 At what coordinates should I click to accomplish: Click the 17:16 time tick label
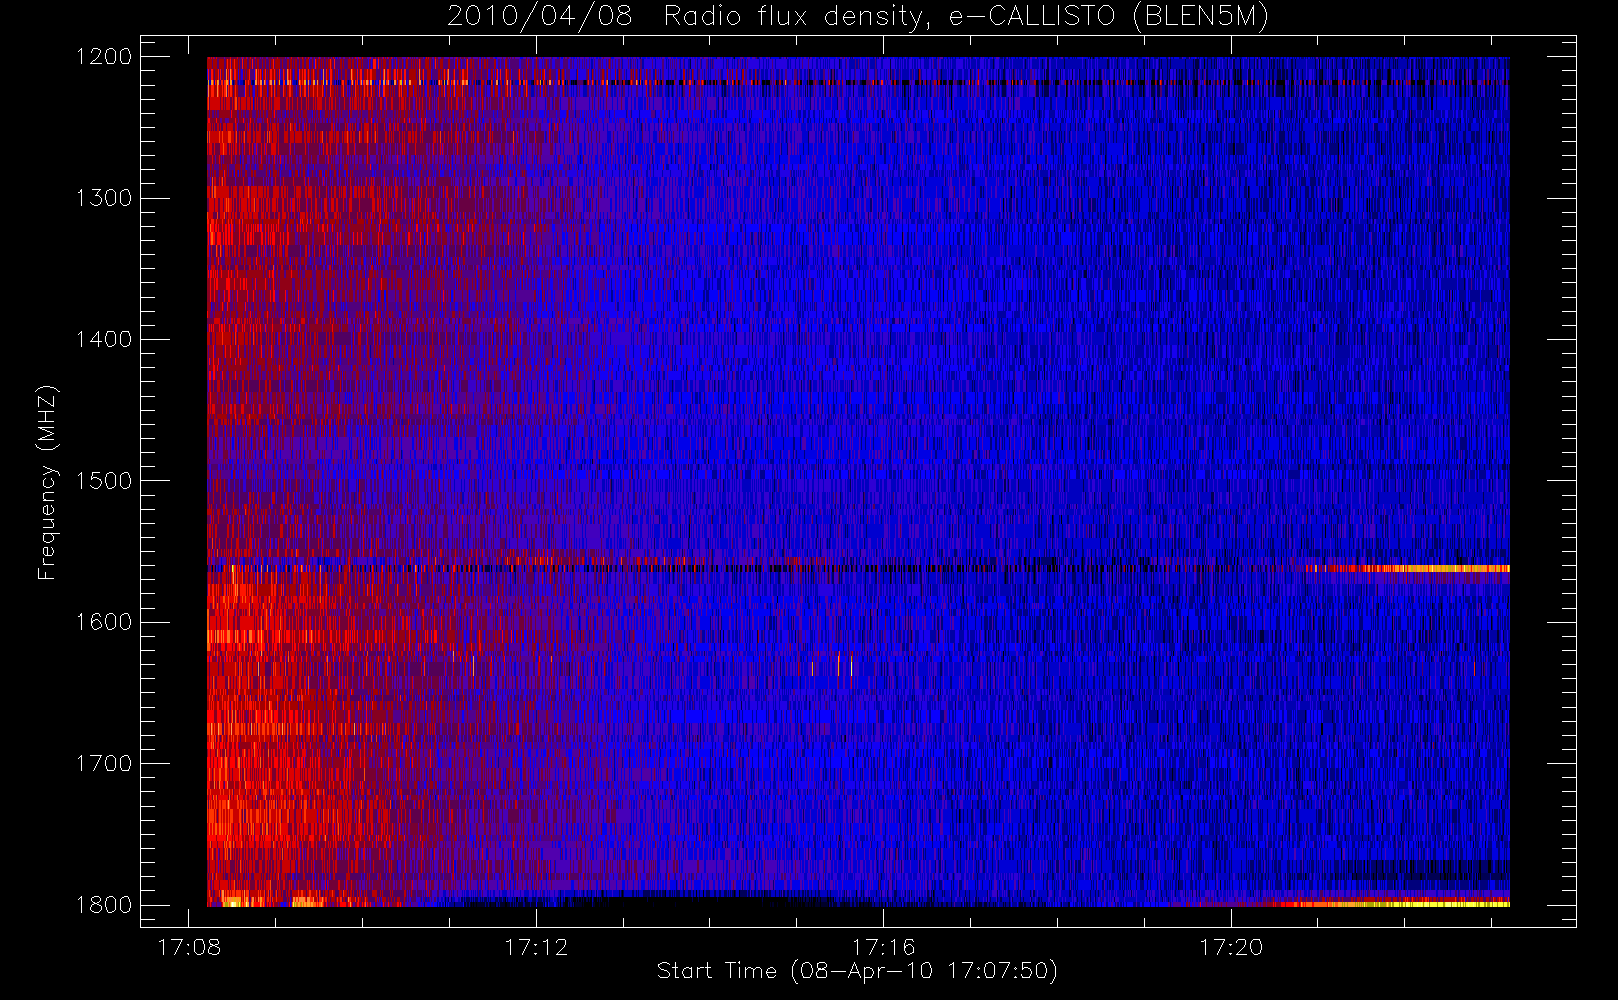click(x=883, y=947)
